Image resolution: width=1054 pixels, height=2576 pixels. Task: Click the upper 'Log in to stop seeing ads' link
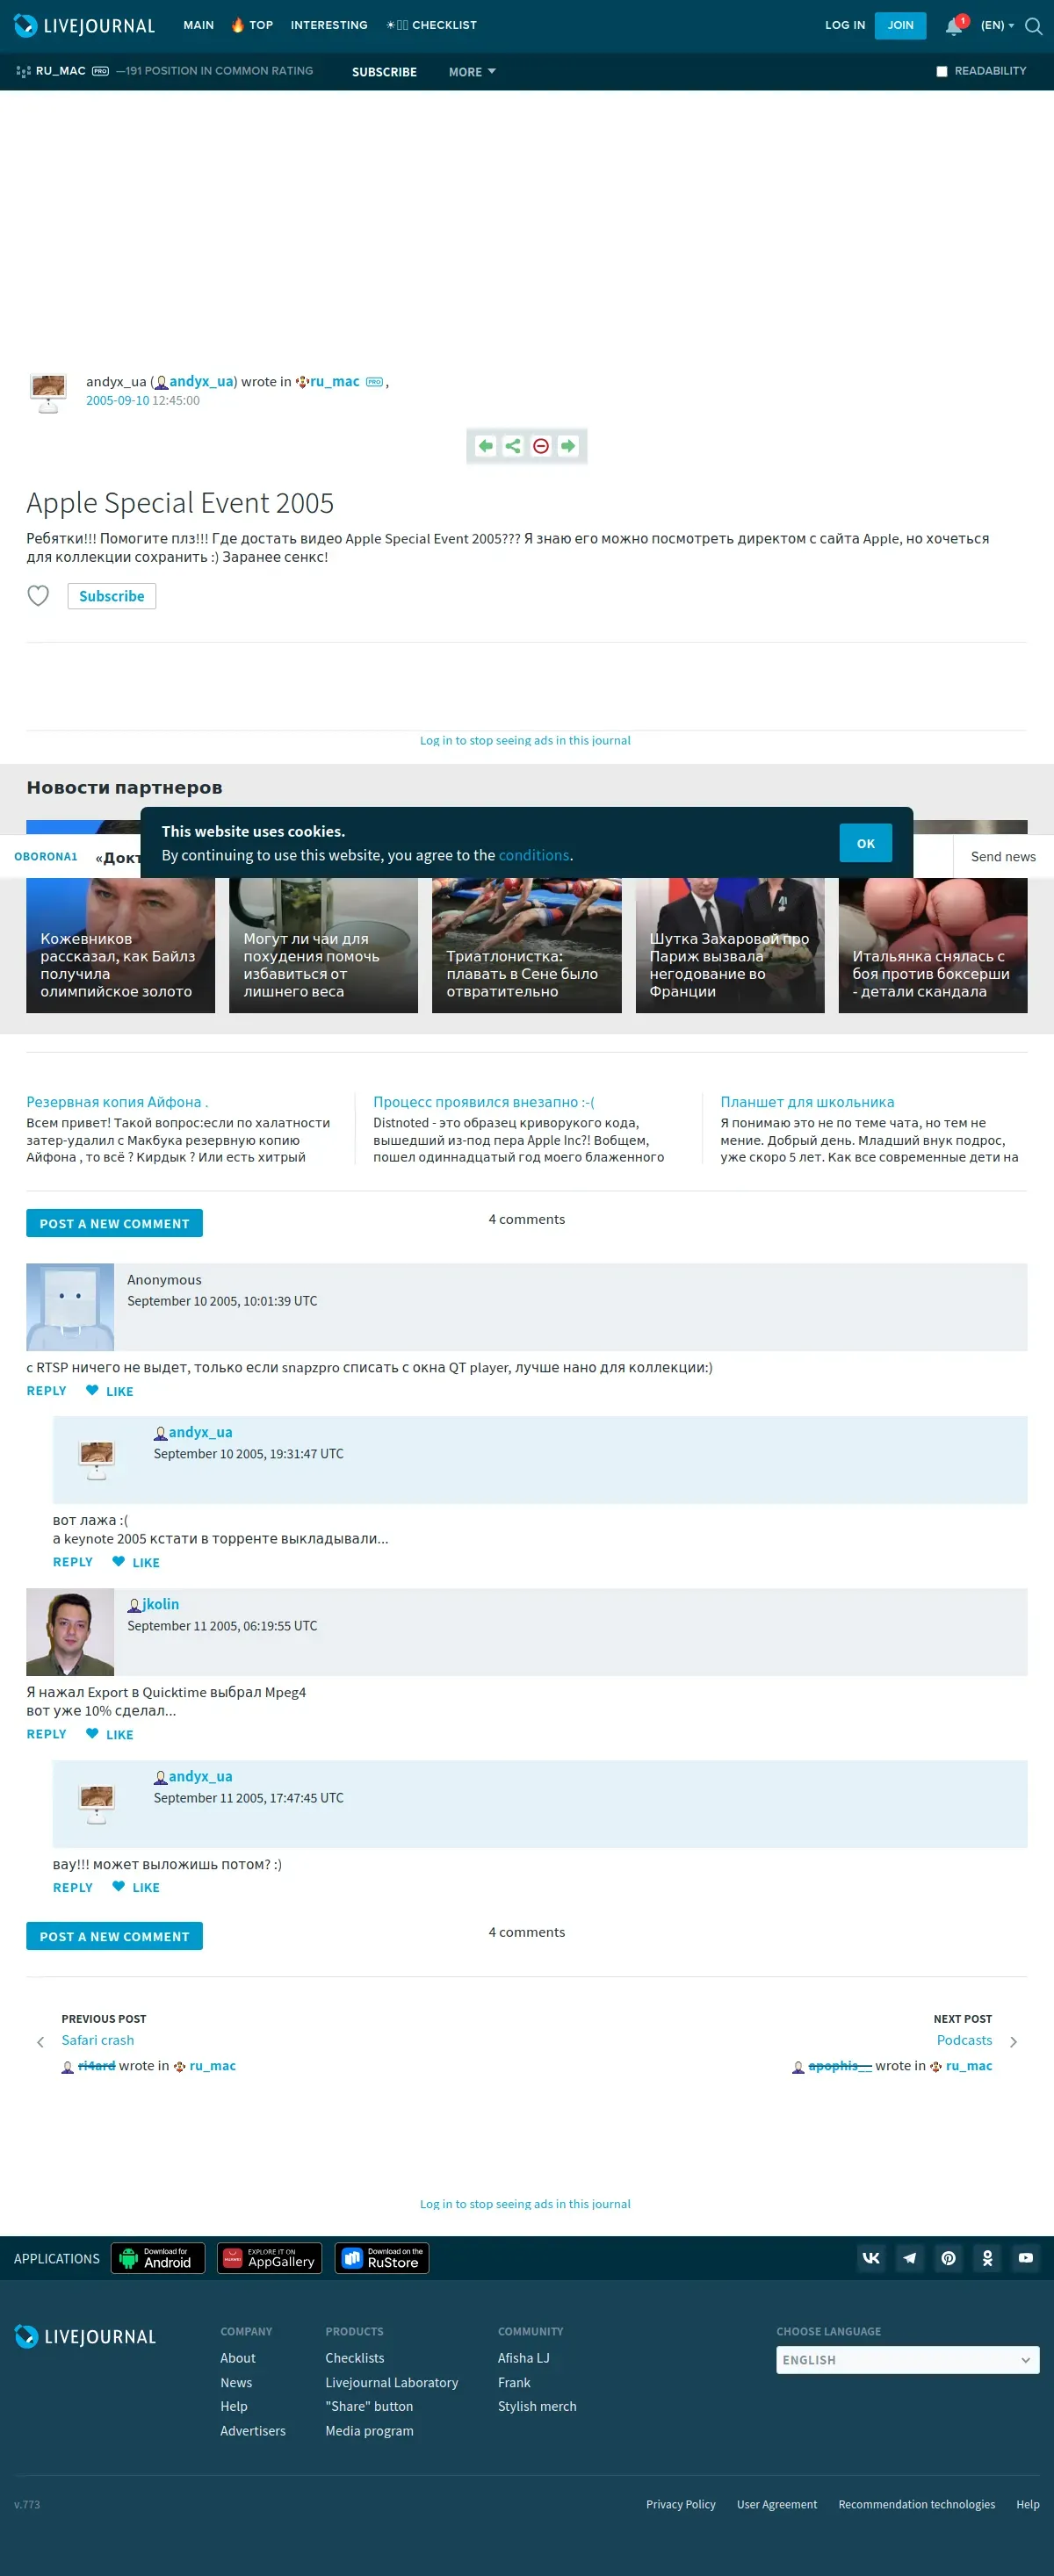tap(525, 741)
